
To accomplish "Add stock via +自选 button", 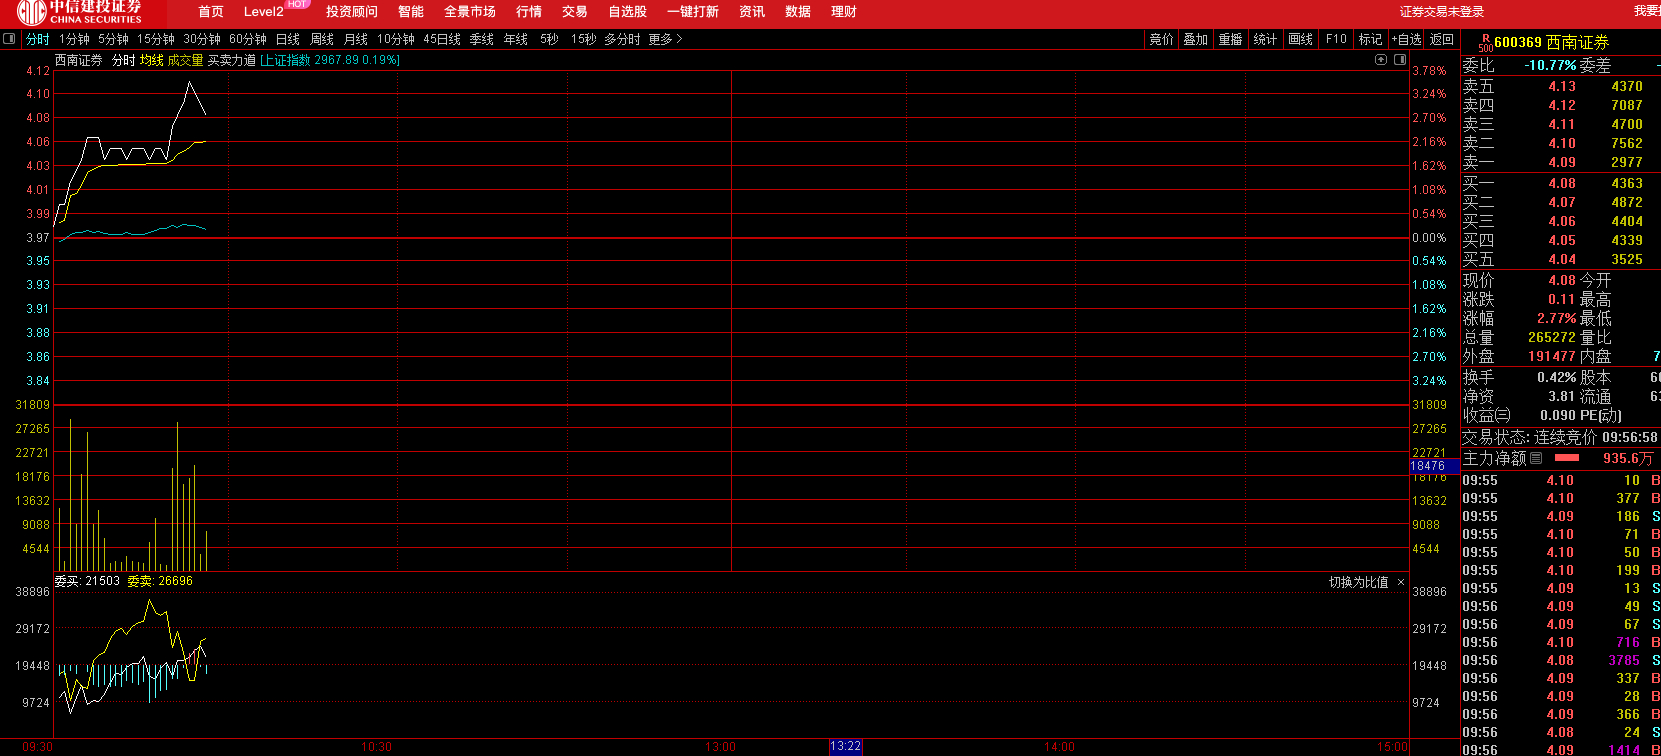I will pos(1406,39).
